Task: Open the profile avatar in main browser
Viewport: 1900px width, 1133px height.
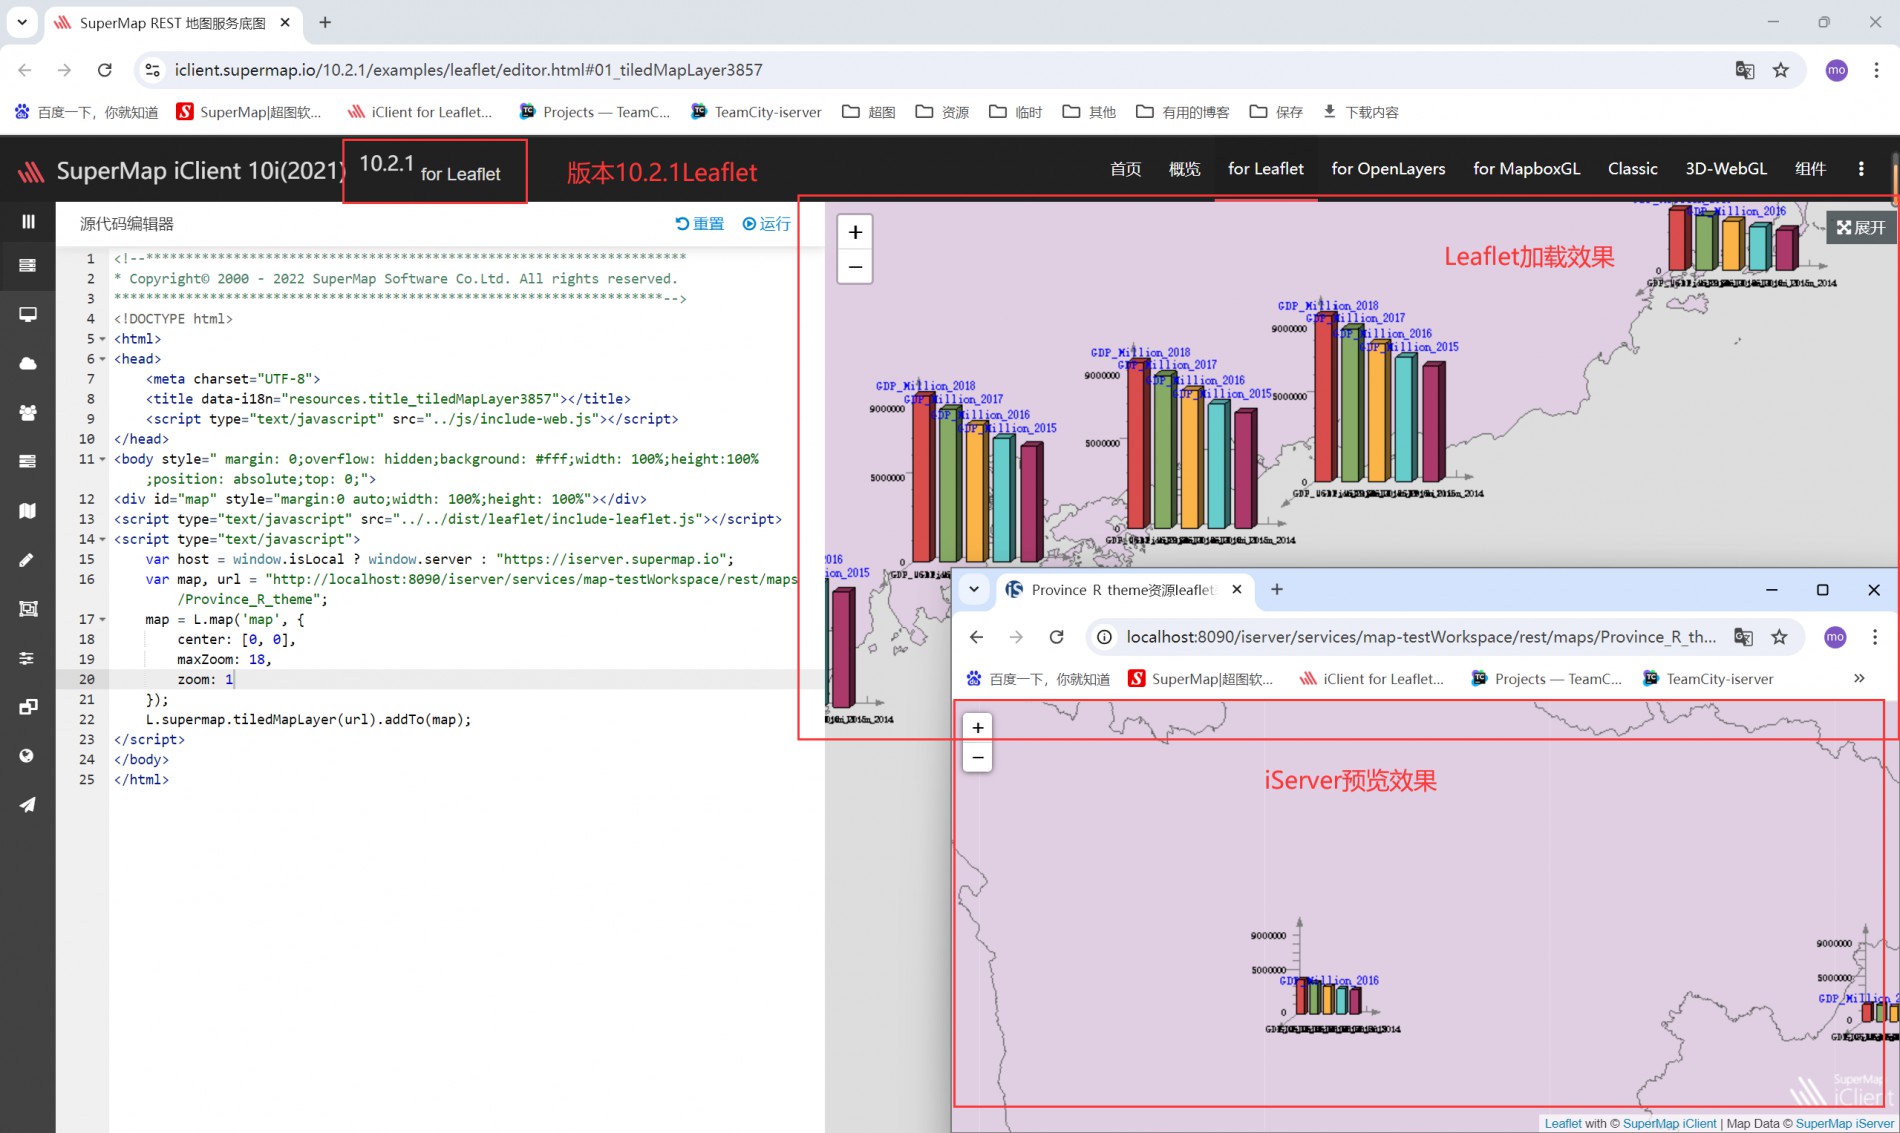Action: point(1837,70)
